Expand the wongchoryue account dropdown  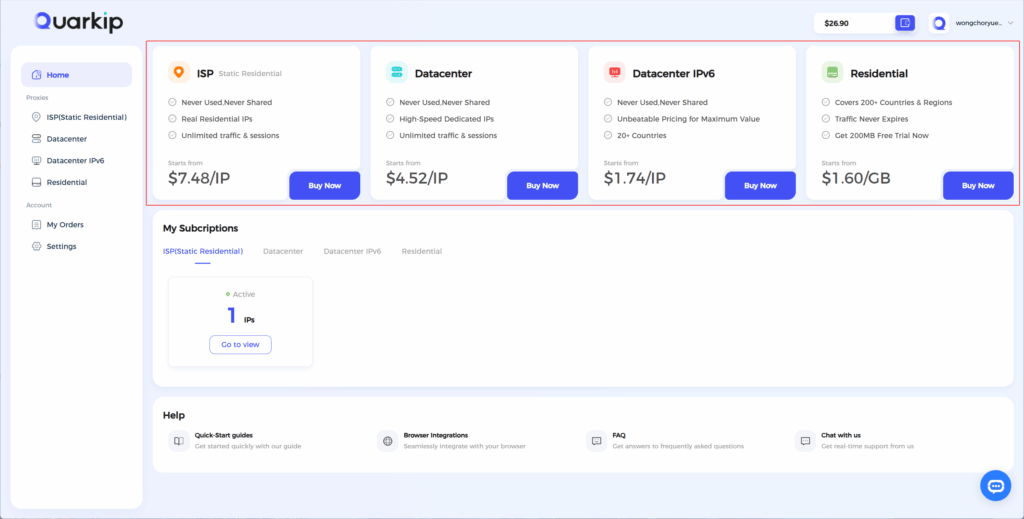point(1010,23)
